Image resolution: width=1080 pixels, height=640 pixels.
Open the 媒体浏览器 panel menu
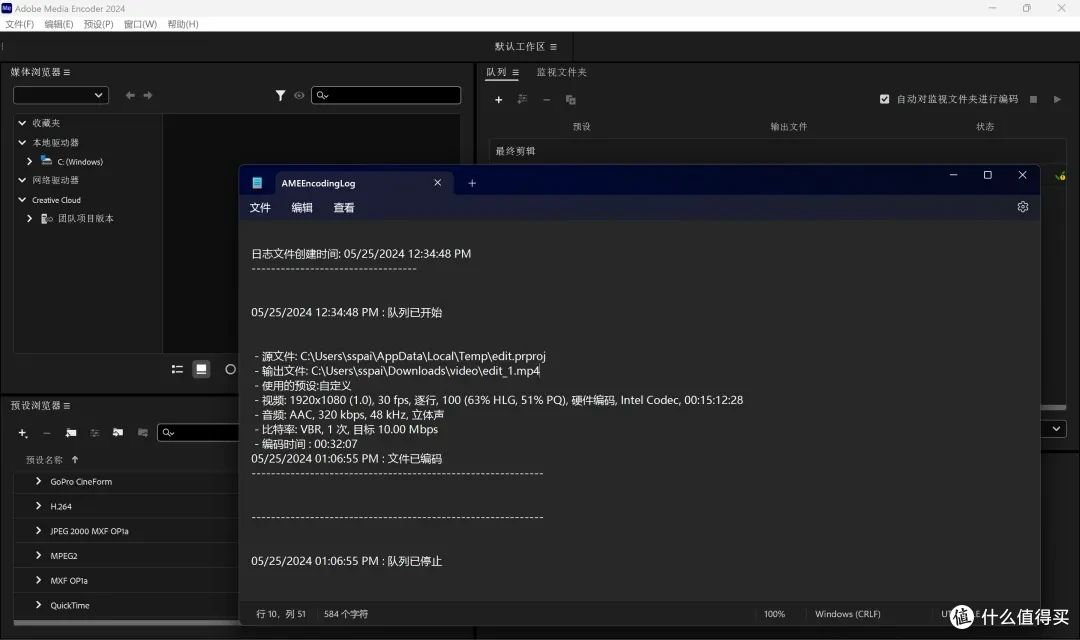coord(67,72)
